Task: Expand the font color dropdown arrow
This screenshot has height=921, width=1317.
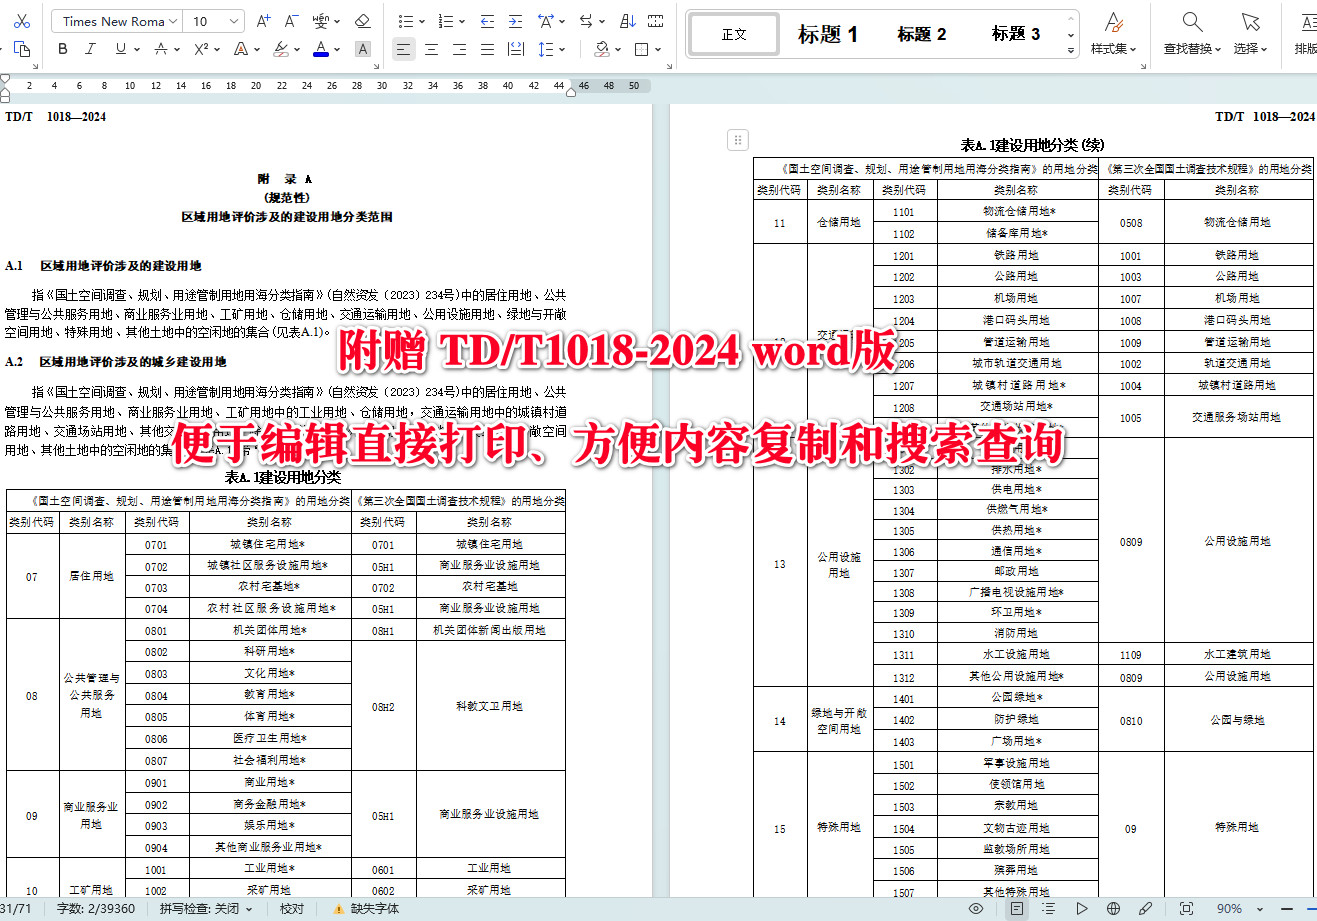Action: (x=337, y=49)
